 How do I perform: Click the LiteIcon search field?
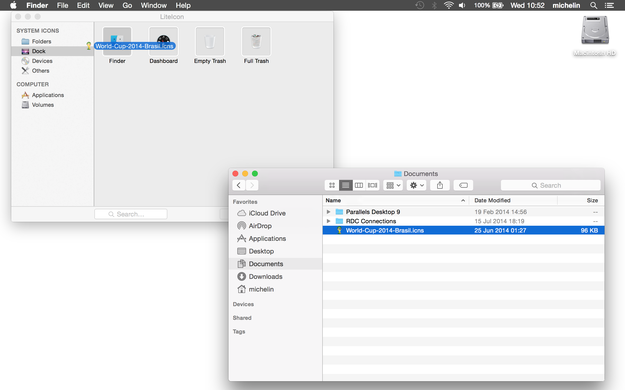pos(131,214)
